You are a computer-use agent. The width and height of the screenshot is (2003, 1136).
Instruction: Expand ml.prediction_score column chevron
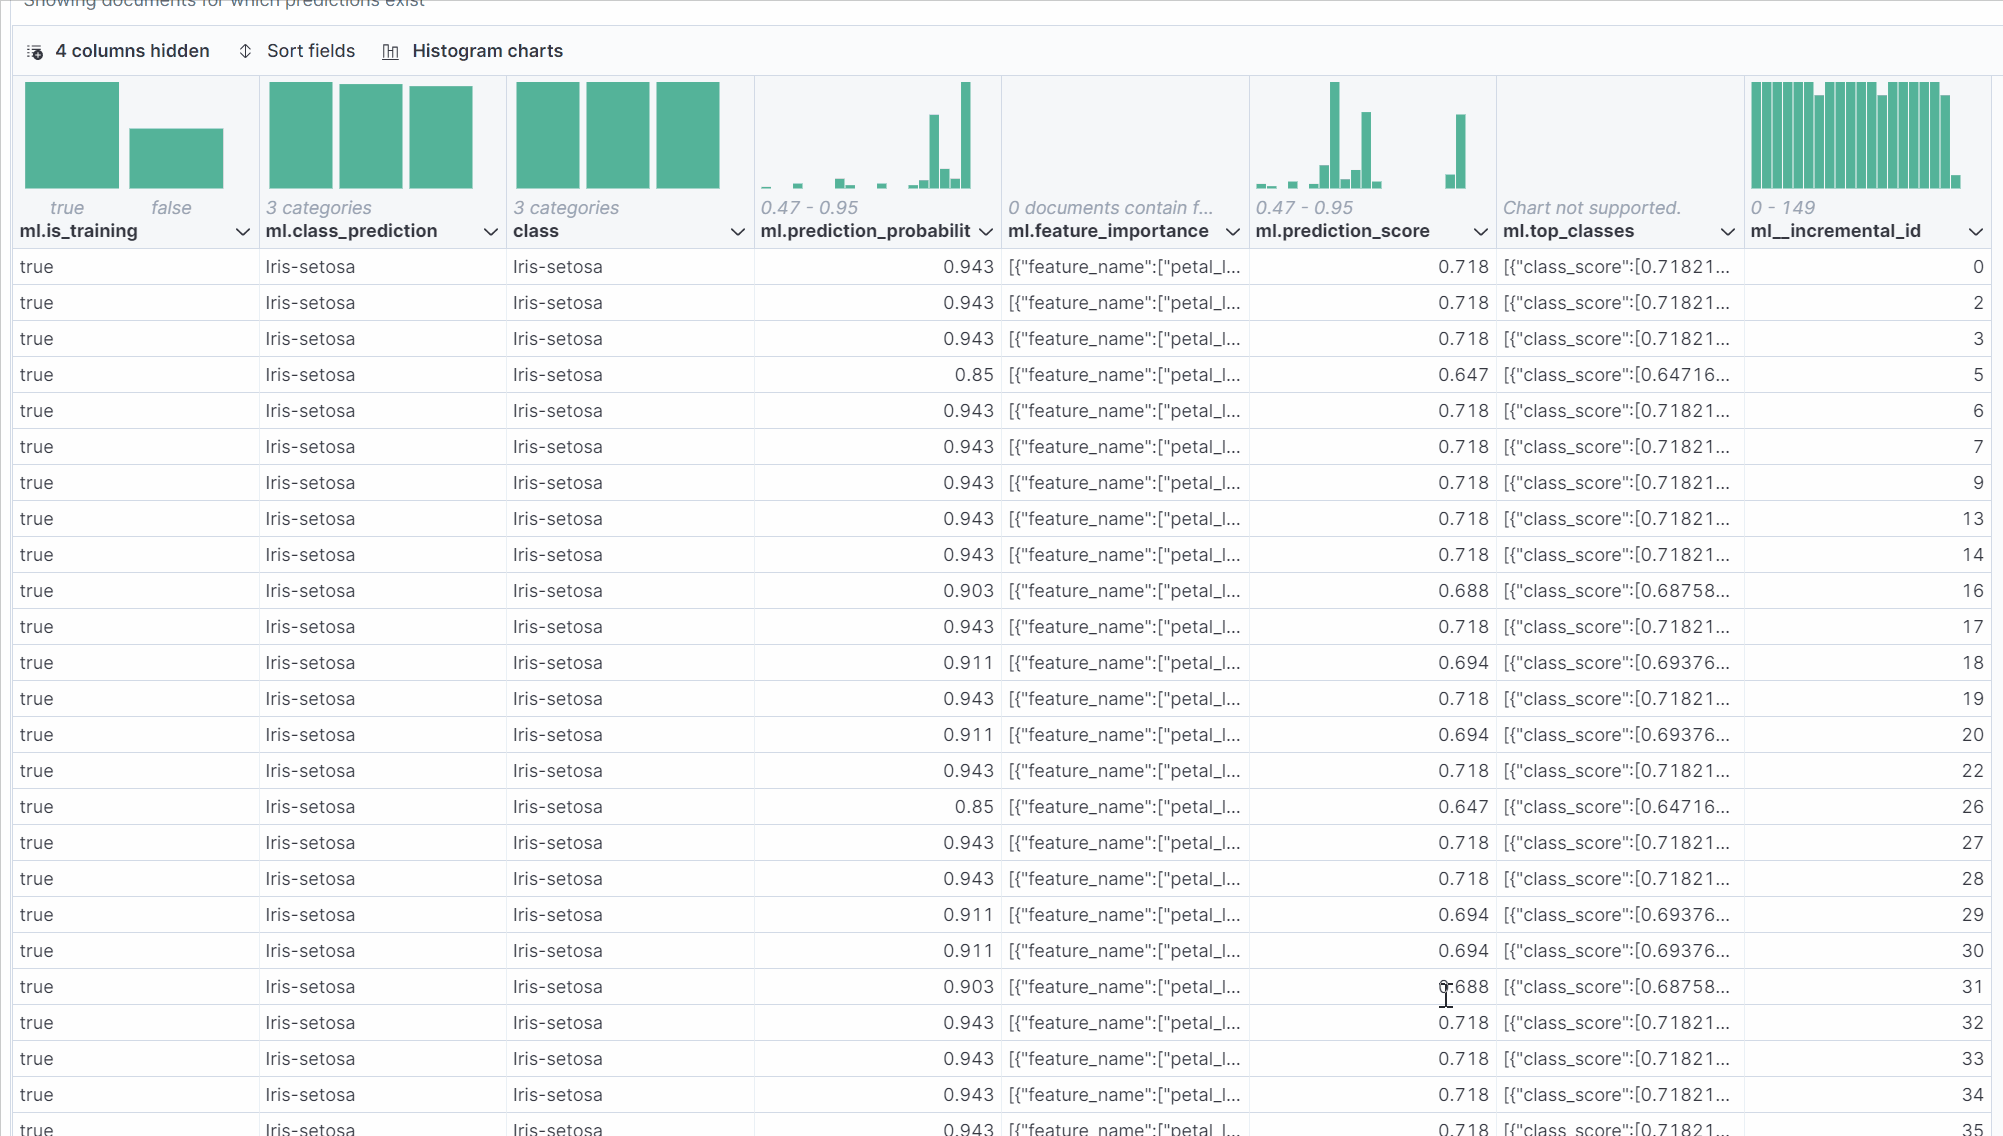[x=1480, y=232]
